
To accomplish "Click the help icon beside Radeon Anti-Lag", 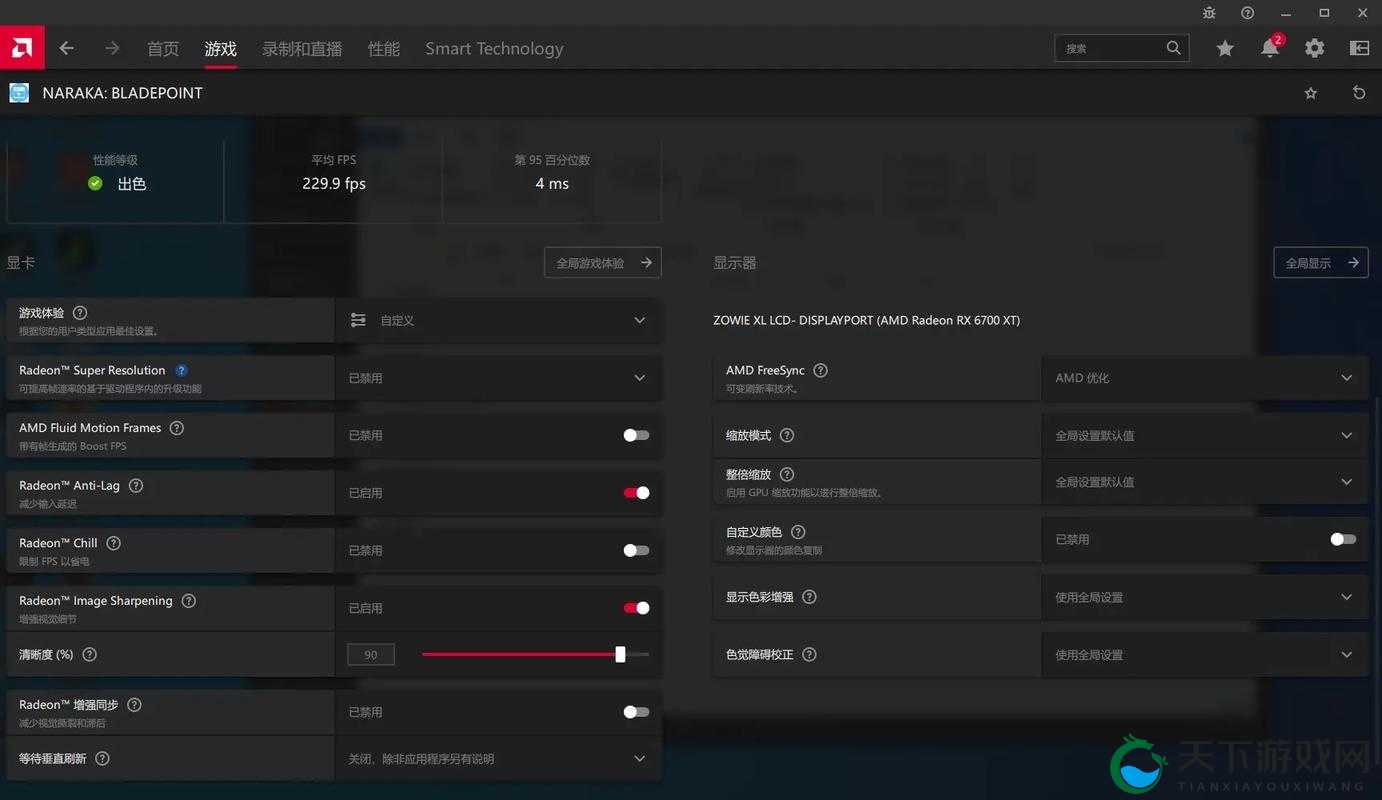I will click(x=136, y=486).
